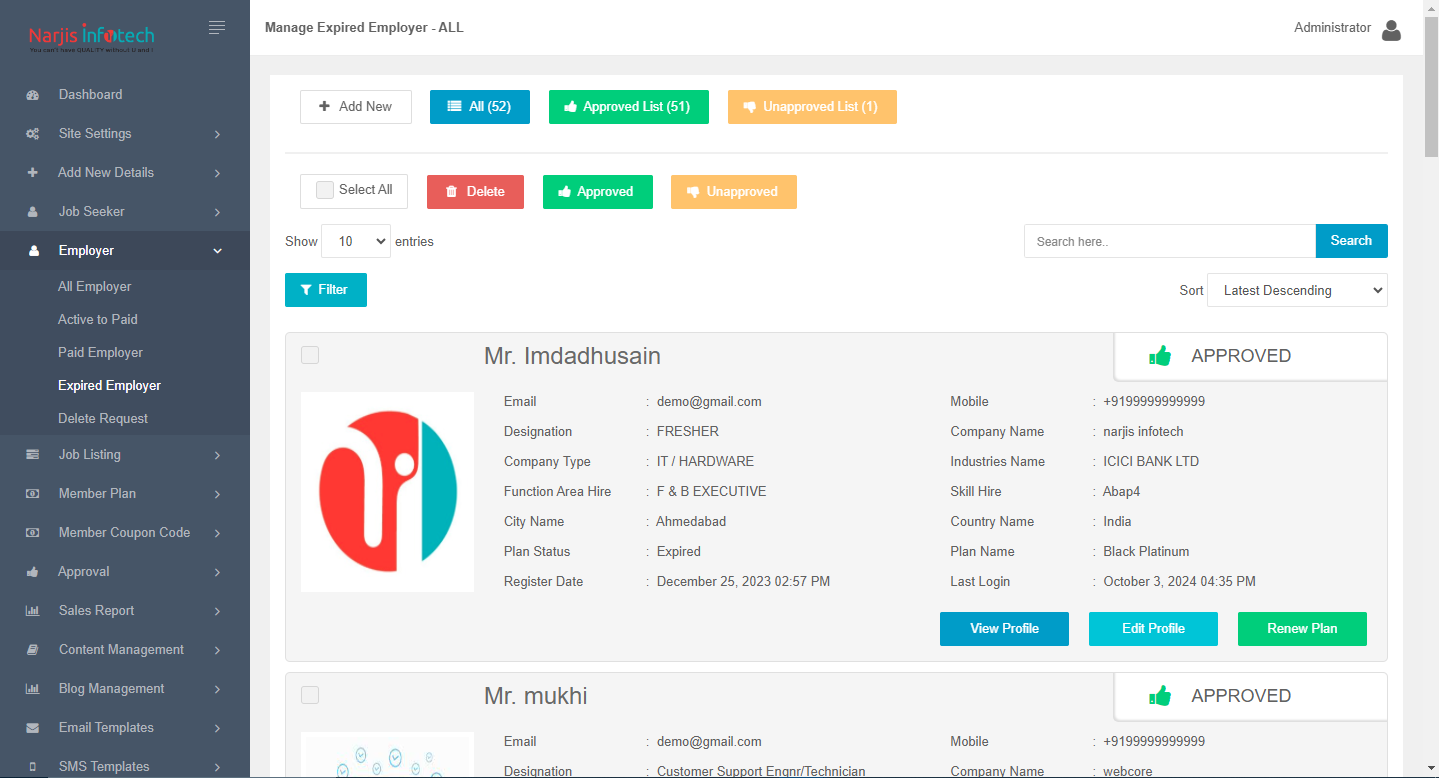Click the Add New button
The height and width of the screenshot is (778, 1439).
click(356, 107)
